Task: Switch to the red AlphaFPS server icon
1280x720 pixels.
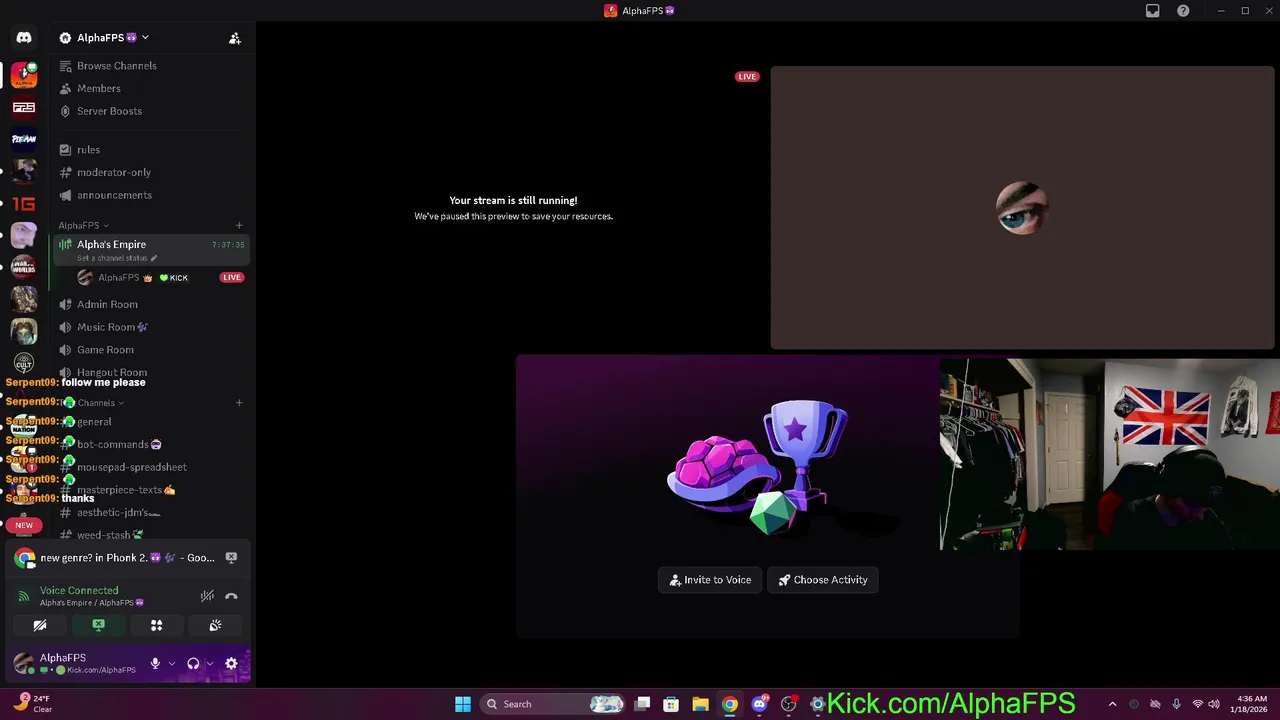Action: pos(24,75)
